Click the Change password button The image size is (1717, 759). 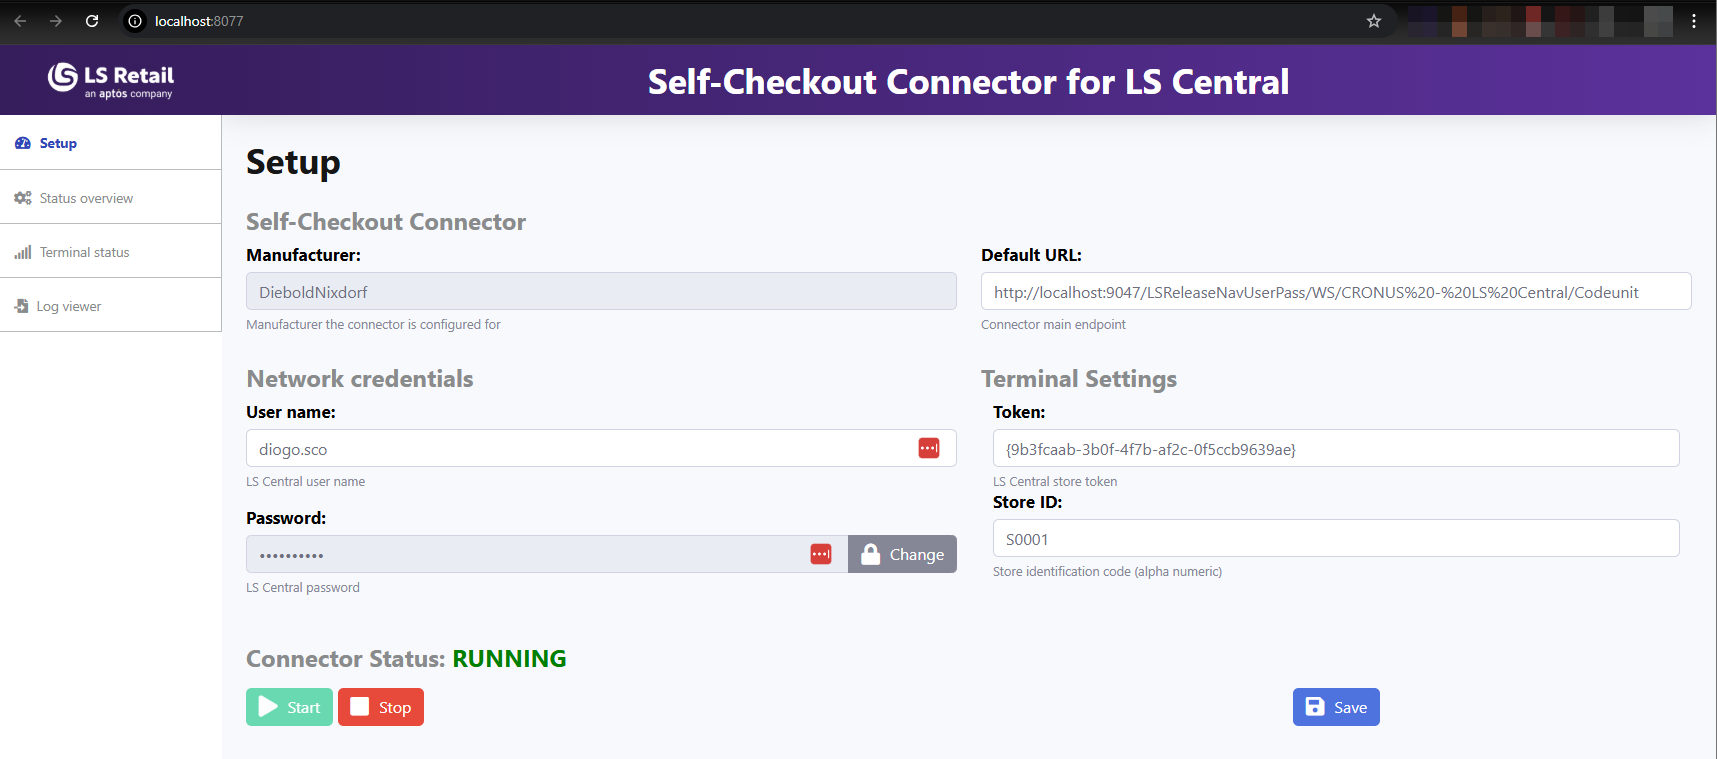pyautogui.click(x=902, y=554)
